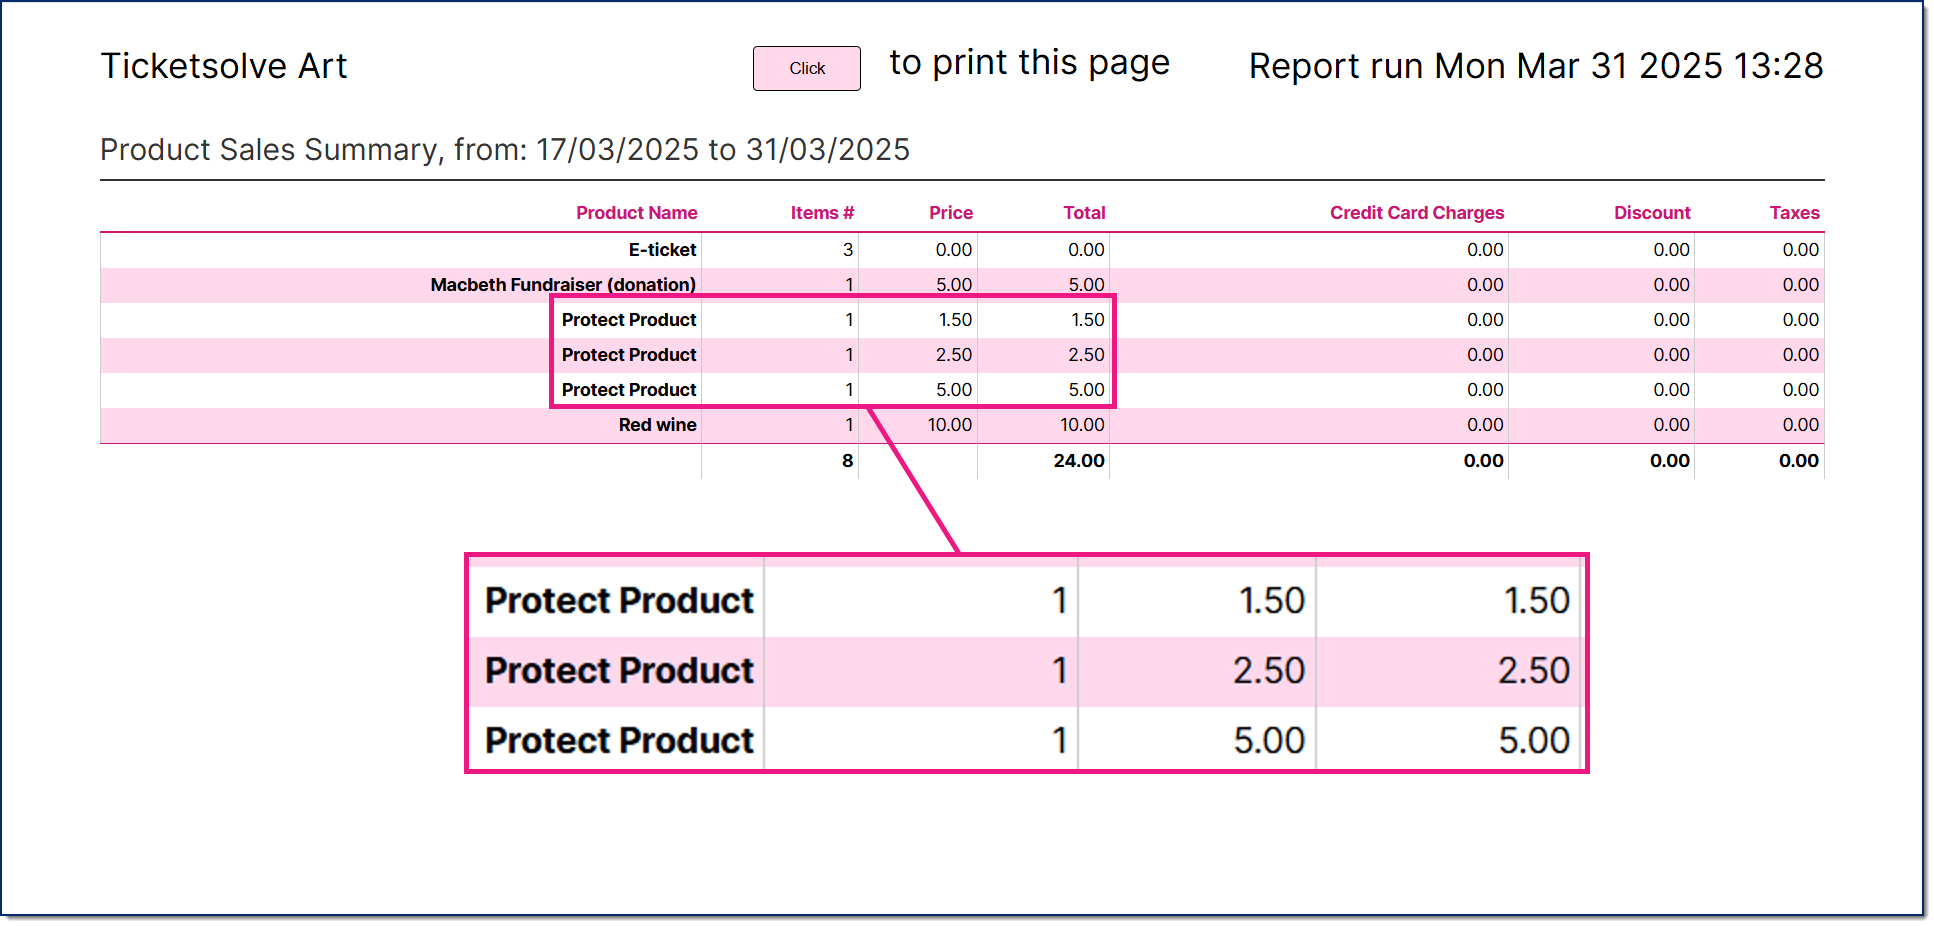Select the E-ticket price 0.00 cell
This screenshot has width=1934, height=926.
(954, 250)
